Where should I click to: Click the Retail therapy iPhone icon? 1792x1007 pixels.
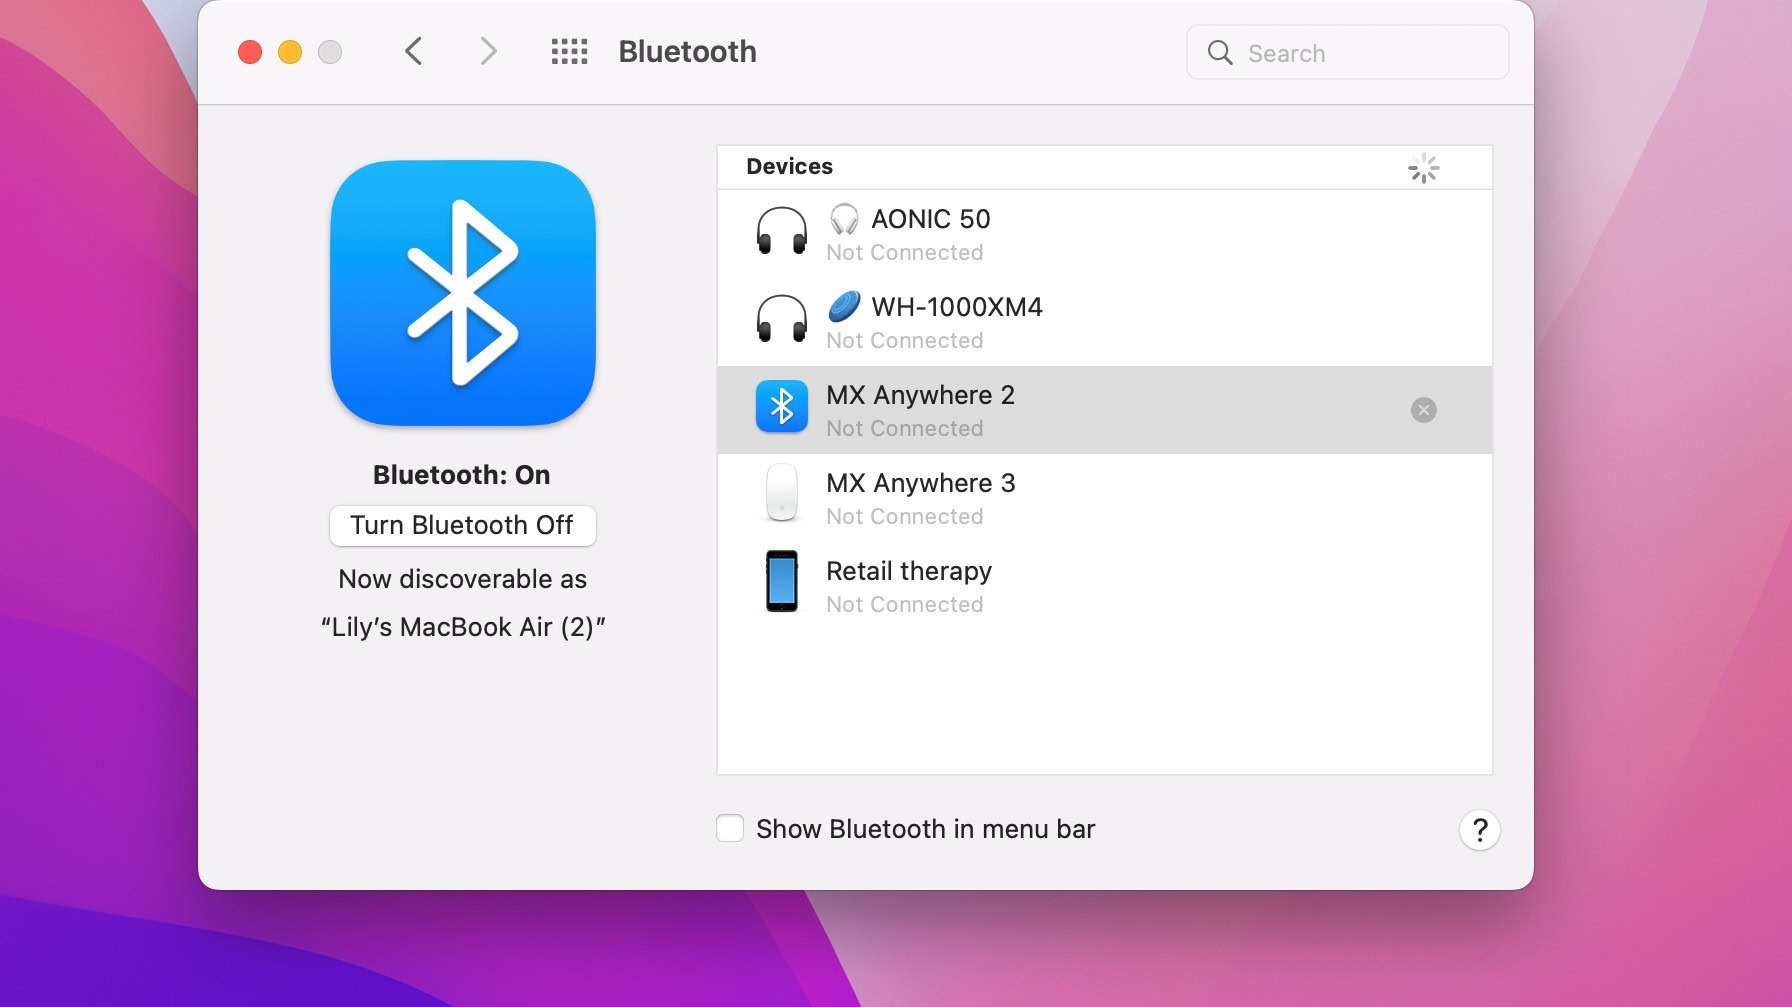coord(782,581)
